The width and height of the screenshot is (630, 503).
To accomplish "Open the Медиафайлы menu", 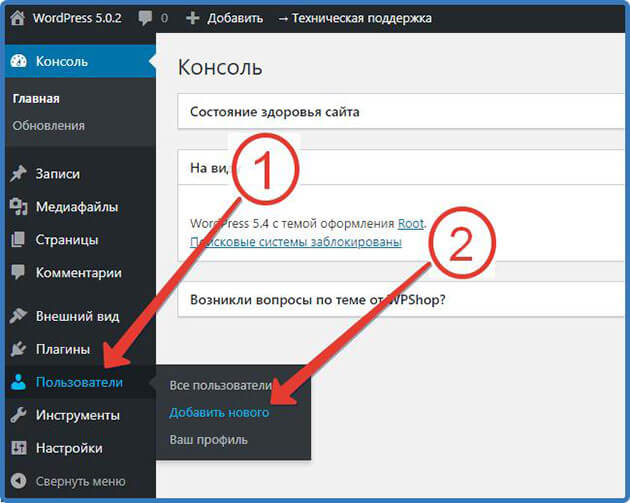I will [80, 207].
